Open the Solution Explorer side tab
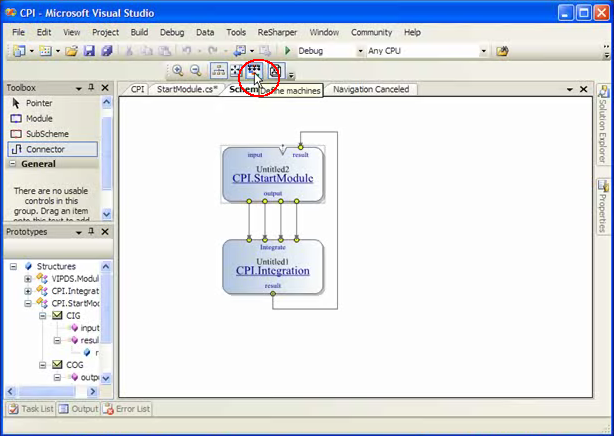 (x=603, y=124)
